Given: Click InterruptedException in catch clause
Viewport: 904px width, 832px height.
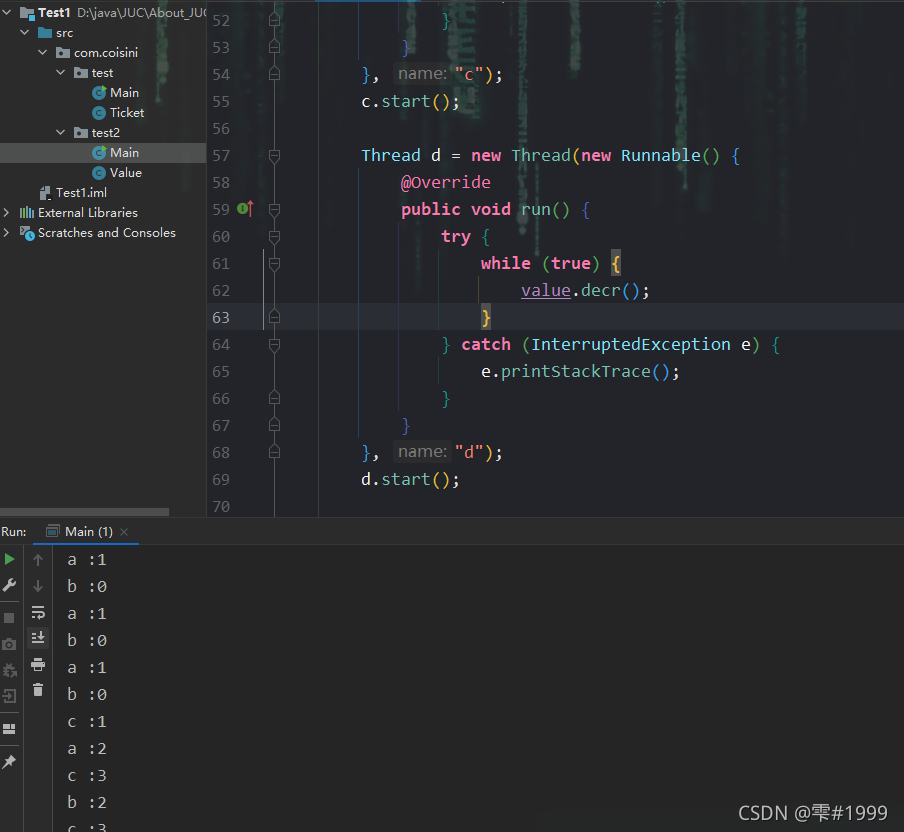Looking at the screenshot, I should (x=631, y=345).
